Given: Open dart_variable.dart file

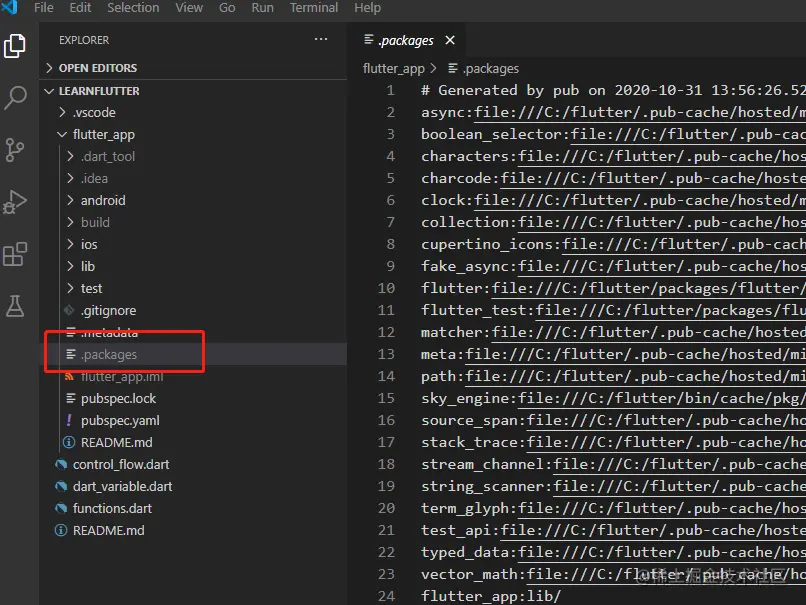Looking at the screenshot, I should pyautogui.click(x=122, y=486).
